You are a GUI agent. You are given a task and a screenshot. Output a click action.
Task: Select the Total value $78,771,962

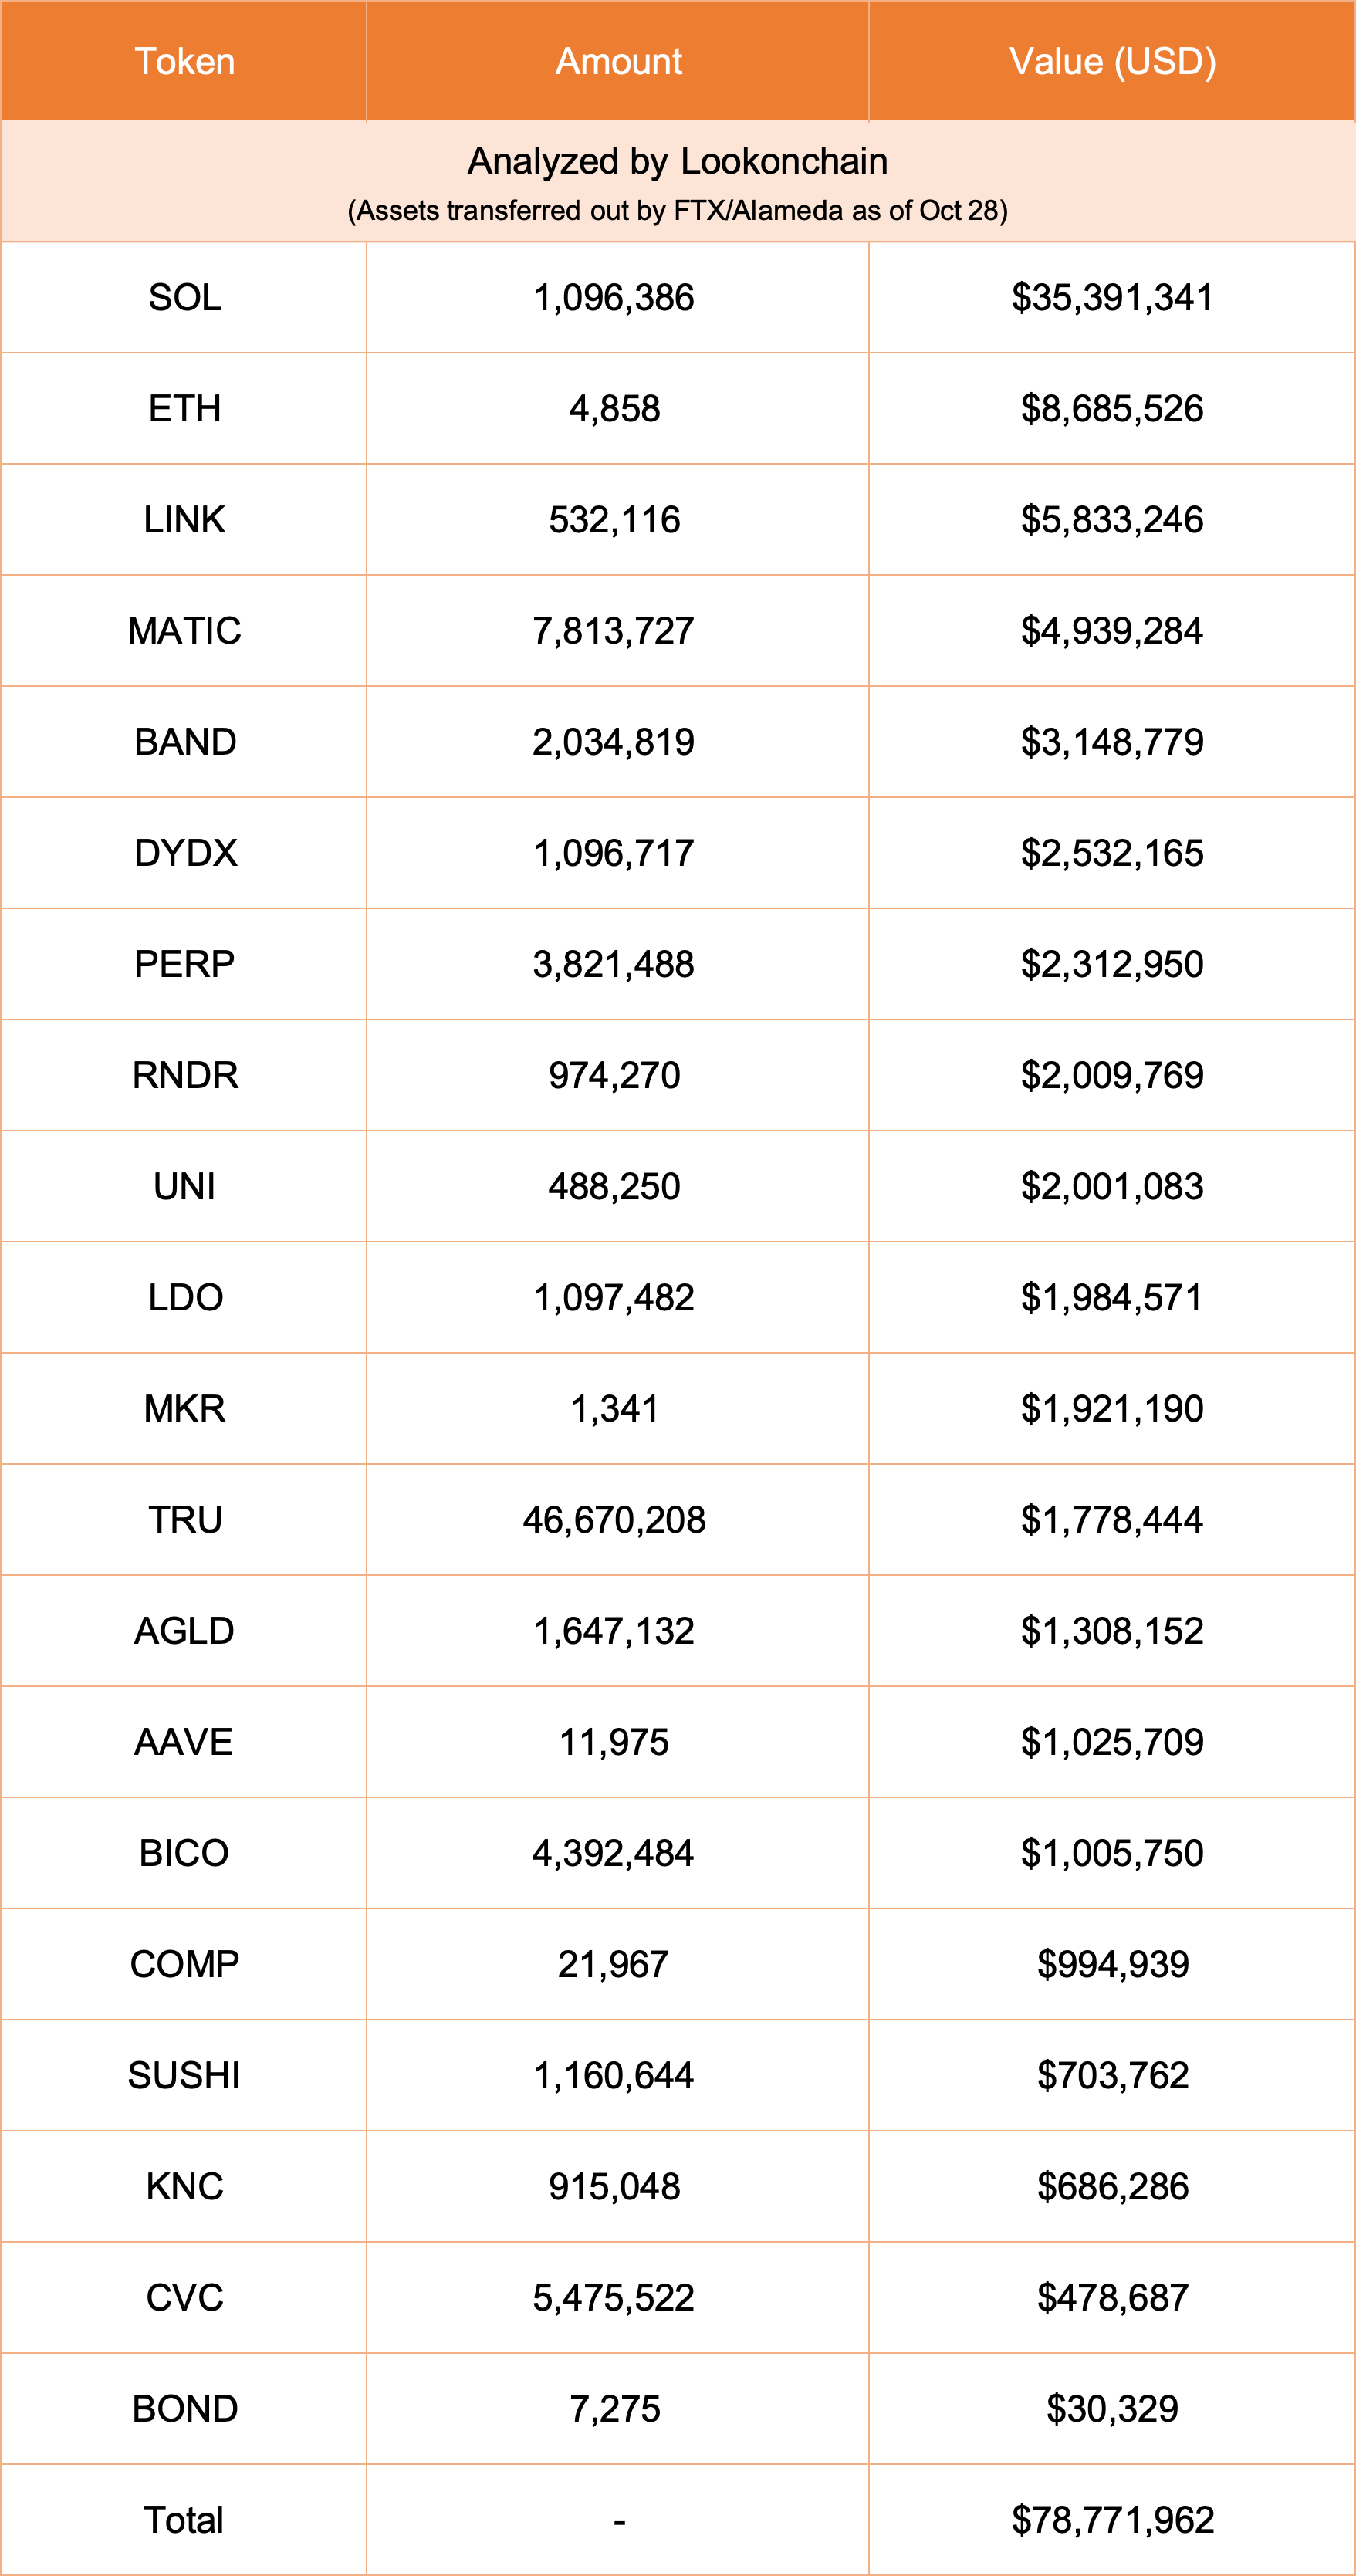(x=1112, y=2520)
